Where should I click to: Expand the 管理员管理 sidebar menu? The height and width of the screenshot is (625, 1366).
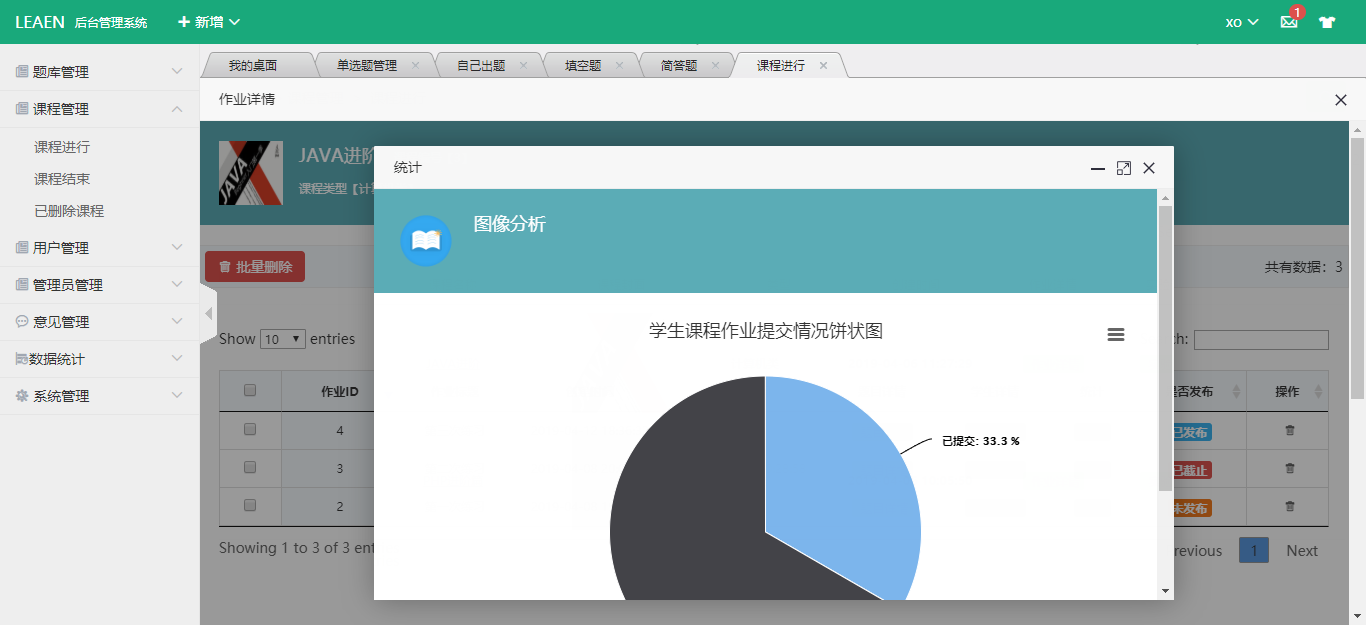100,285
